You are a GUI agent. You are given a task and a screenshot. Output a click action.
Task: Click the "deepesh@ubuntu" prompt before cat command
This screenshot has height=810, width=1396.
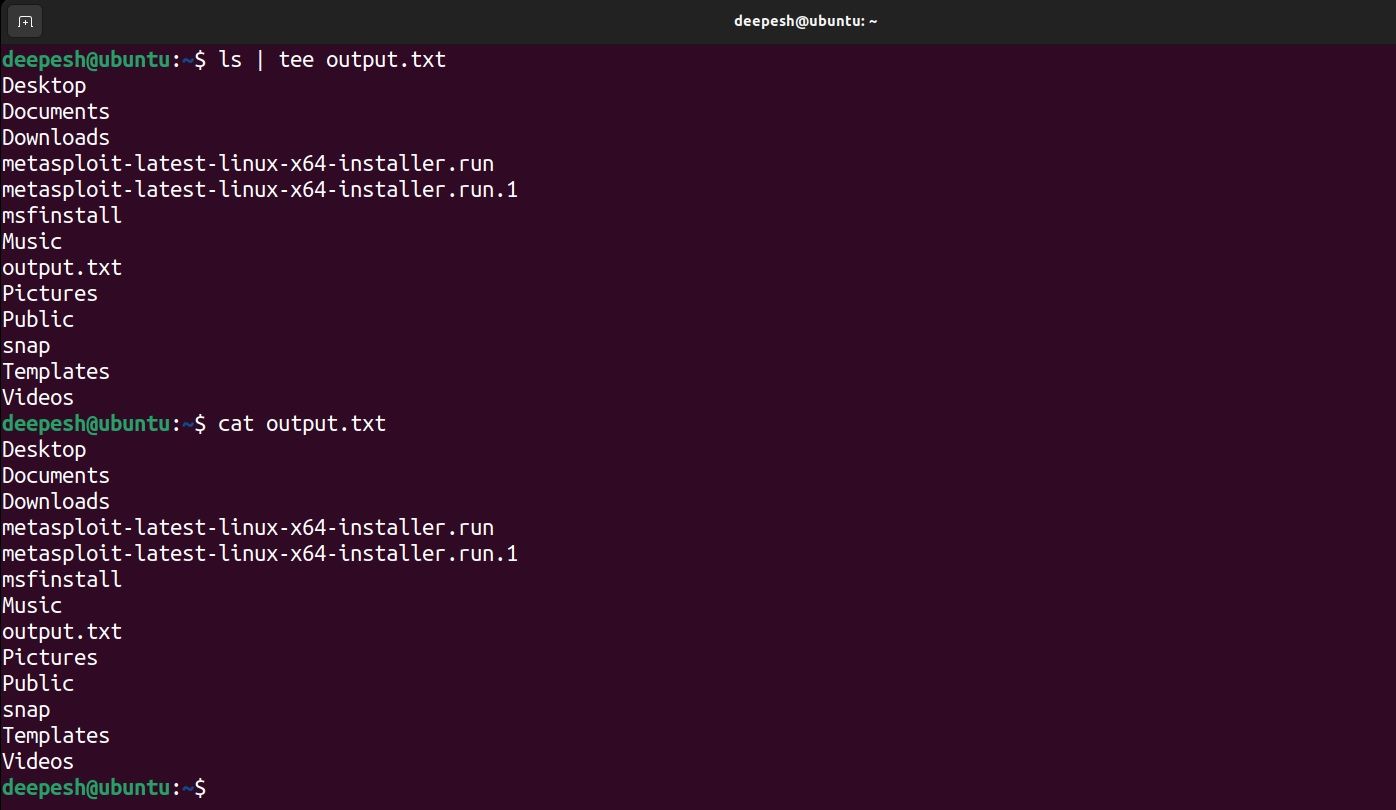86,424
